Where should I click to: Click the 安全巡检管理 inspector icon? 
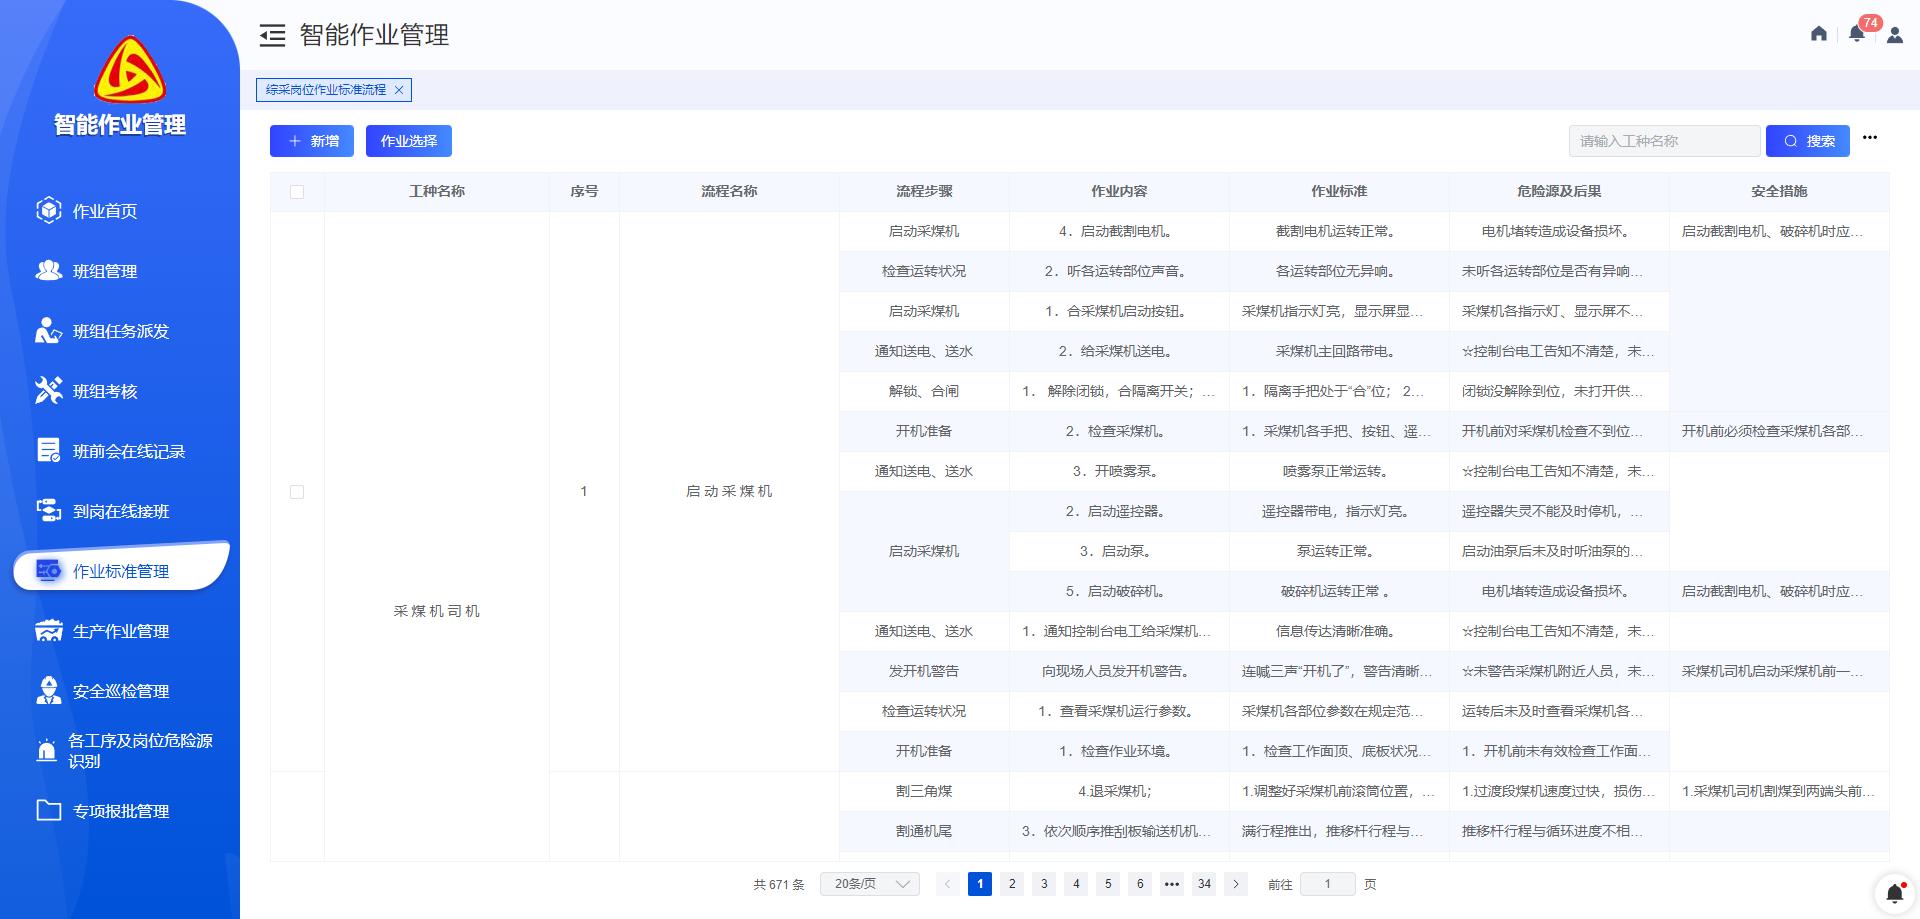click(48, 690)
